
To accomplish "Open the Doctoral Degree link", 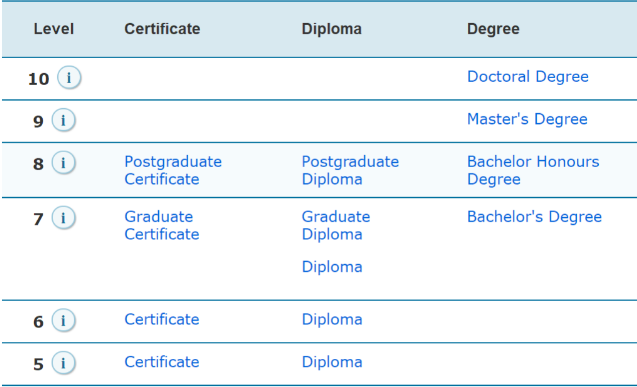I will tap(528, 77).
